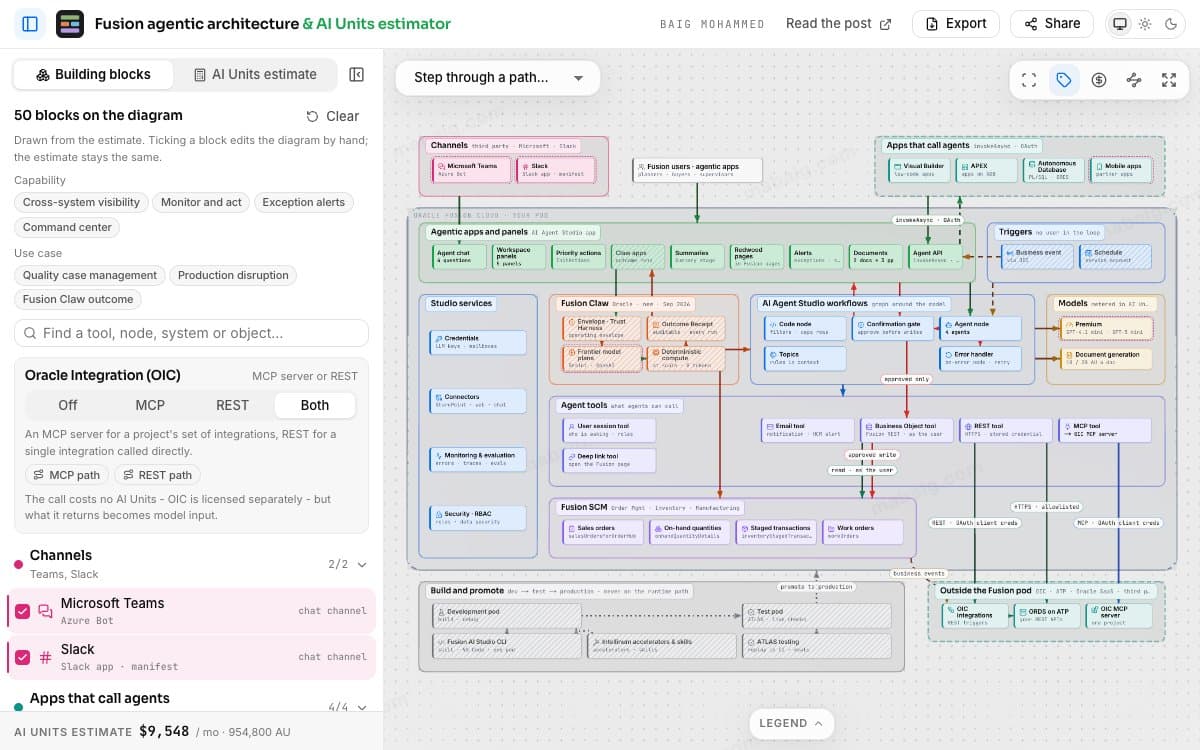Collapse the Channels section chevron
This screenshot has width=1200, height=750.
tap(362, 564)
